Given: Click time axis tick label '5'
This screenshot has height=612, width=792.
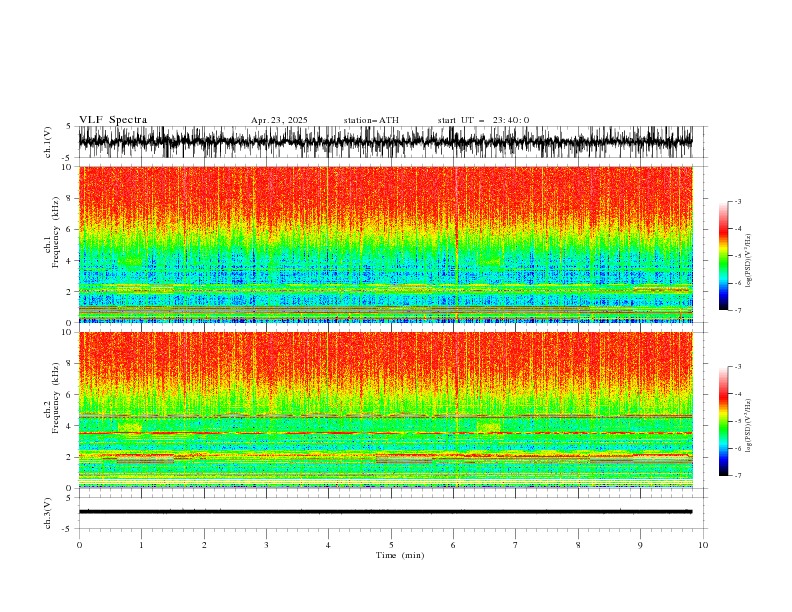Looking at the screenshot, I should coord(391,545).
